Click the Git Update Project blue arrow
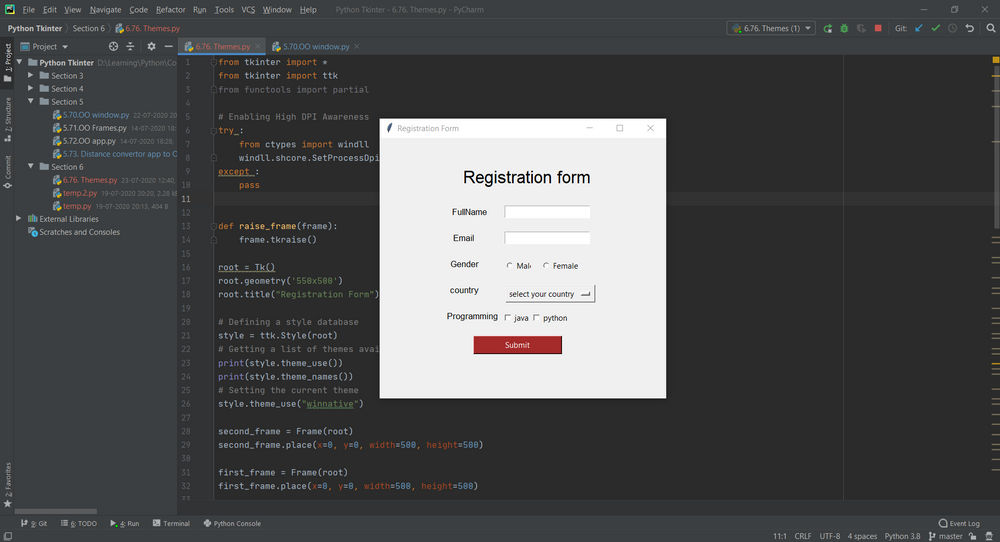Viewport: 1000px width, 542px height. pos(919,28)
